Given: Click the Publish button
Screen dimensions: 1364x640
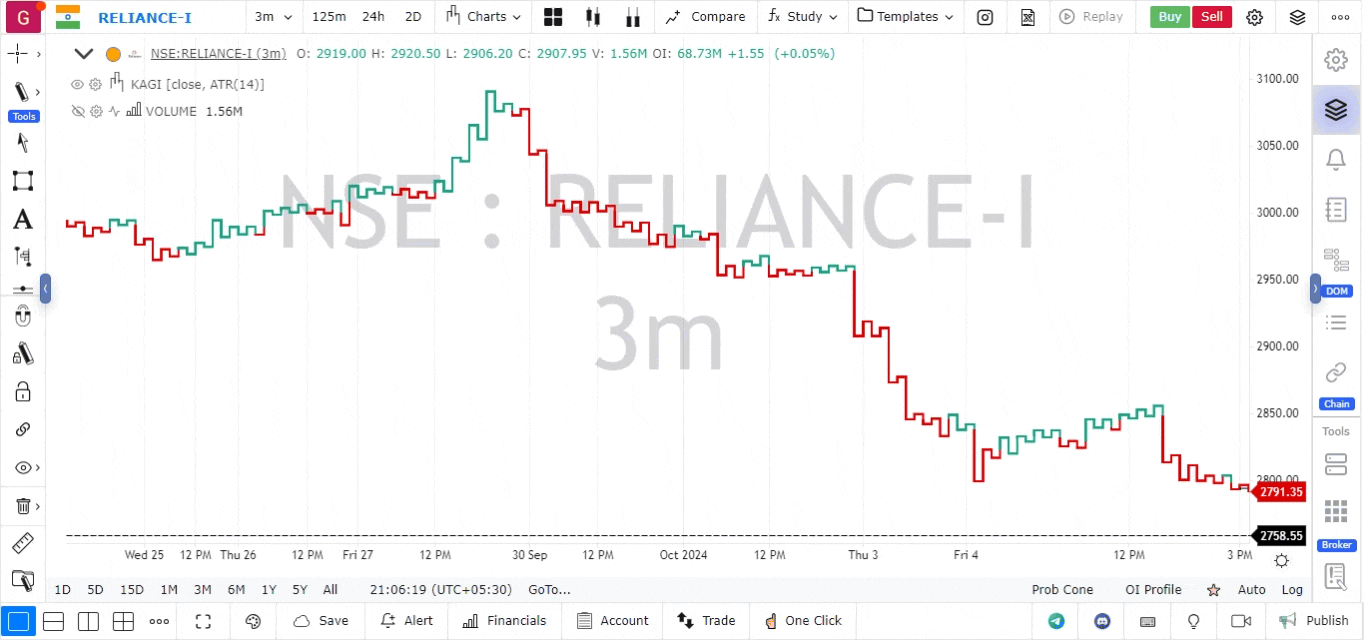Looking at the screenshot, I should click(x=1318, y=621).
